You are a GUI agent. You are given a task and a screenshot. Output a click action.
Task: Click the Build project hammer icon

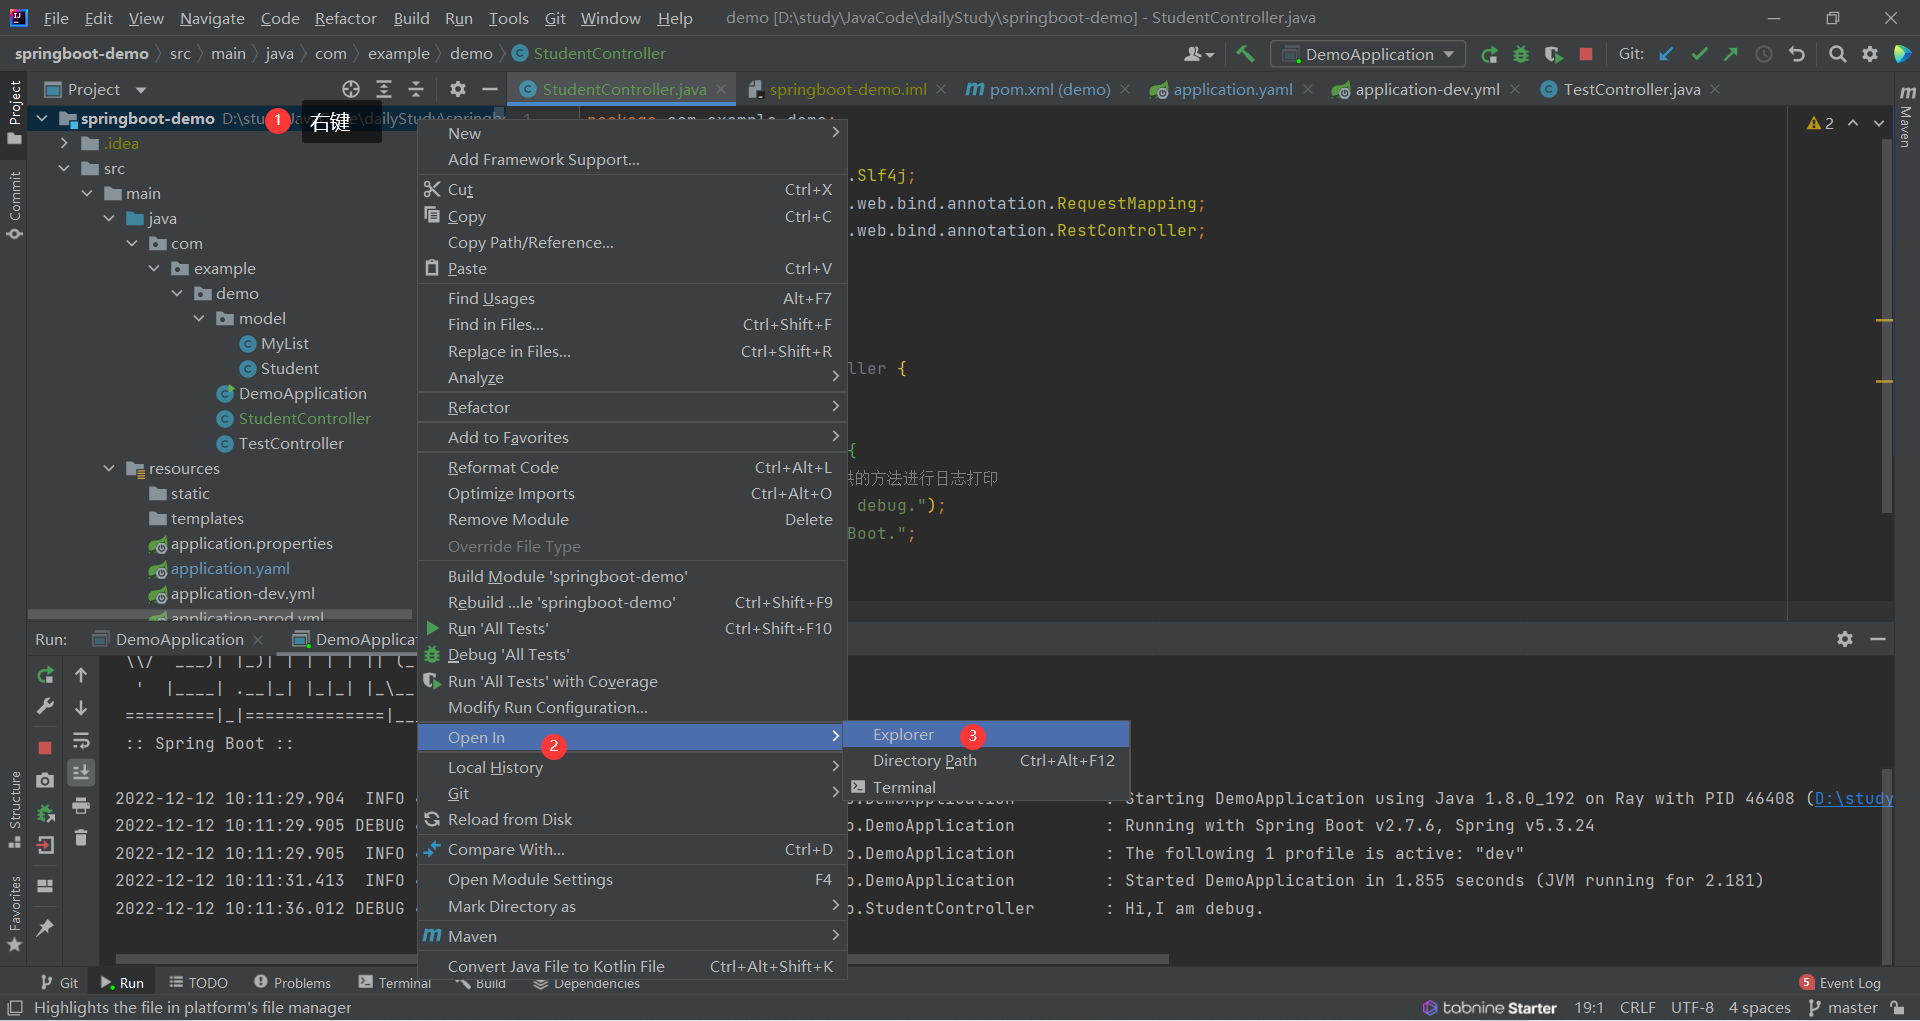tap(1245, 54)
